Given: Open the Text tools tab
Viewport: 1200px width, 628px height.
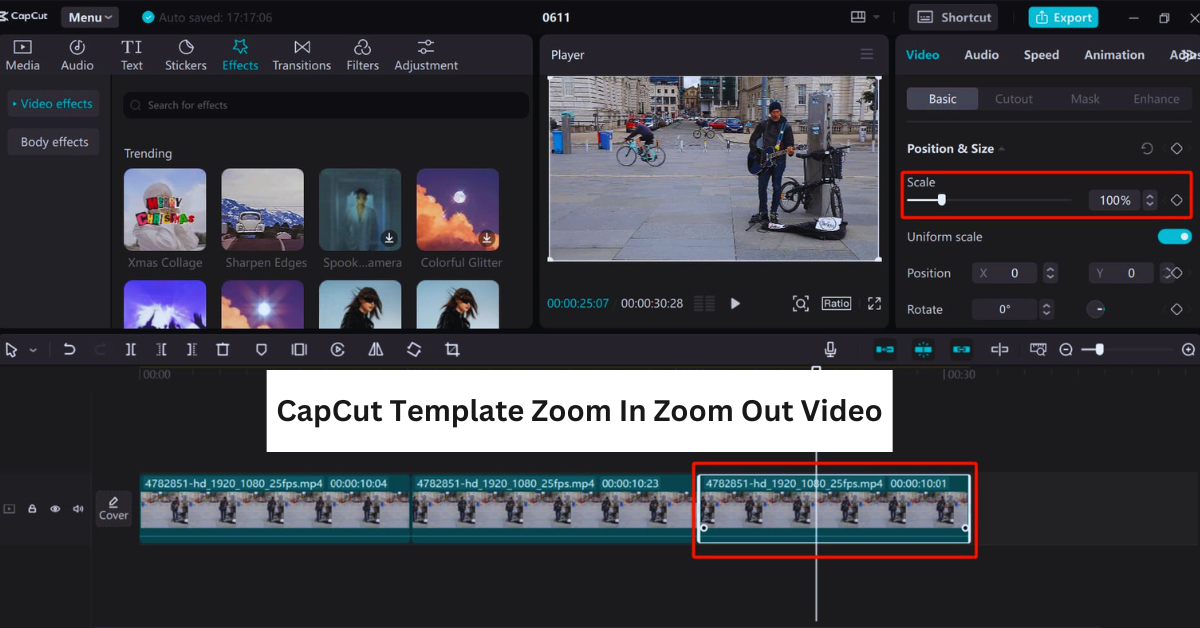Looking at the screenshot, I should [132, 55].
